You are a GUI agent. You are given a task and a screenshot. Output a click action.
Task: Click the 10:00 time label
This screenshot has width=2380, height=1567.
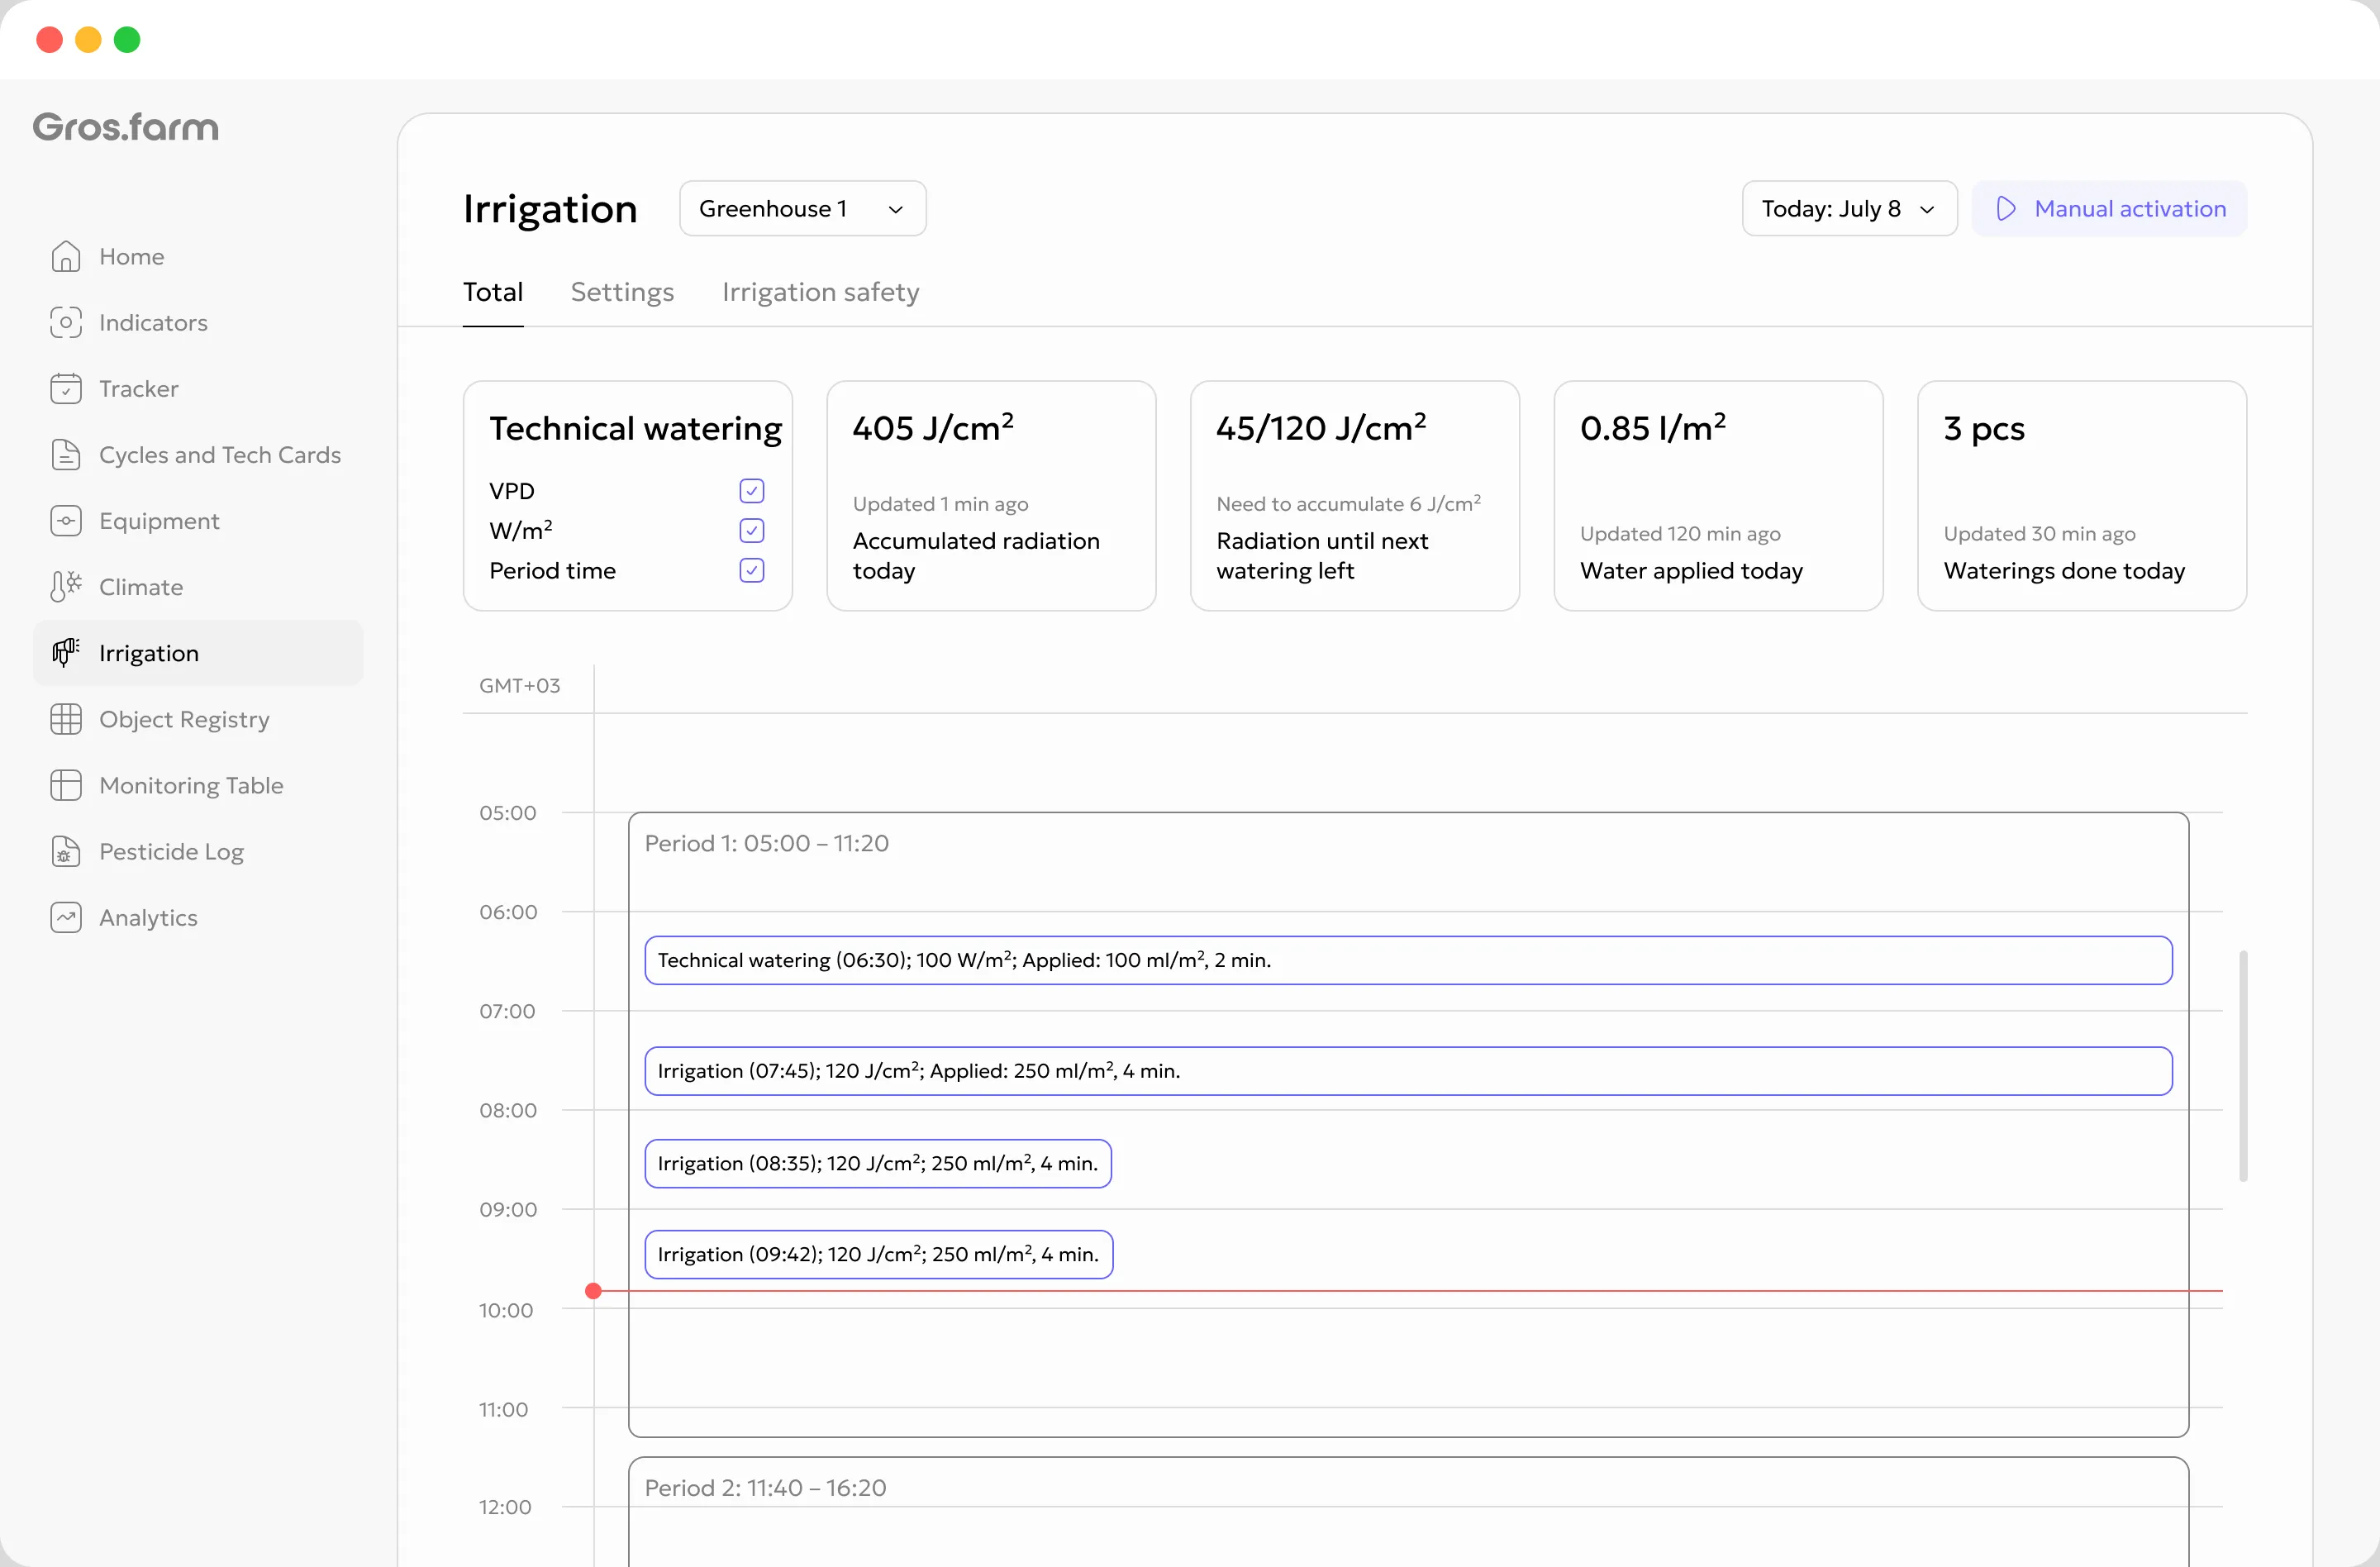click(506, 1310)
